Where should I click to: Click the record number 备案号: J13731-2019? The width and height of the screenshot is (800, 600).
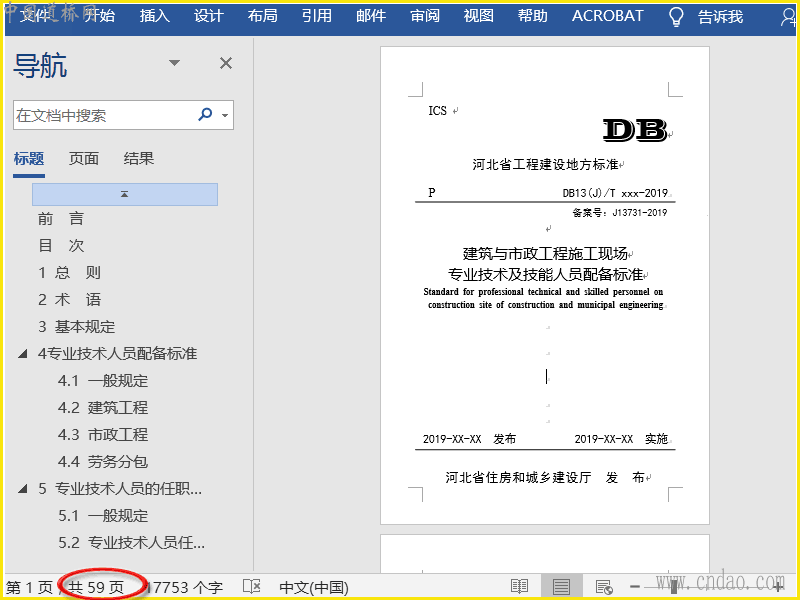pyautogui.click(x=619, y=212)
